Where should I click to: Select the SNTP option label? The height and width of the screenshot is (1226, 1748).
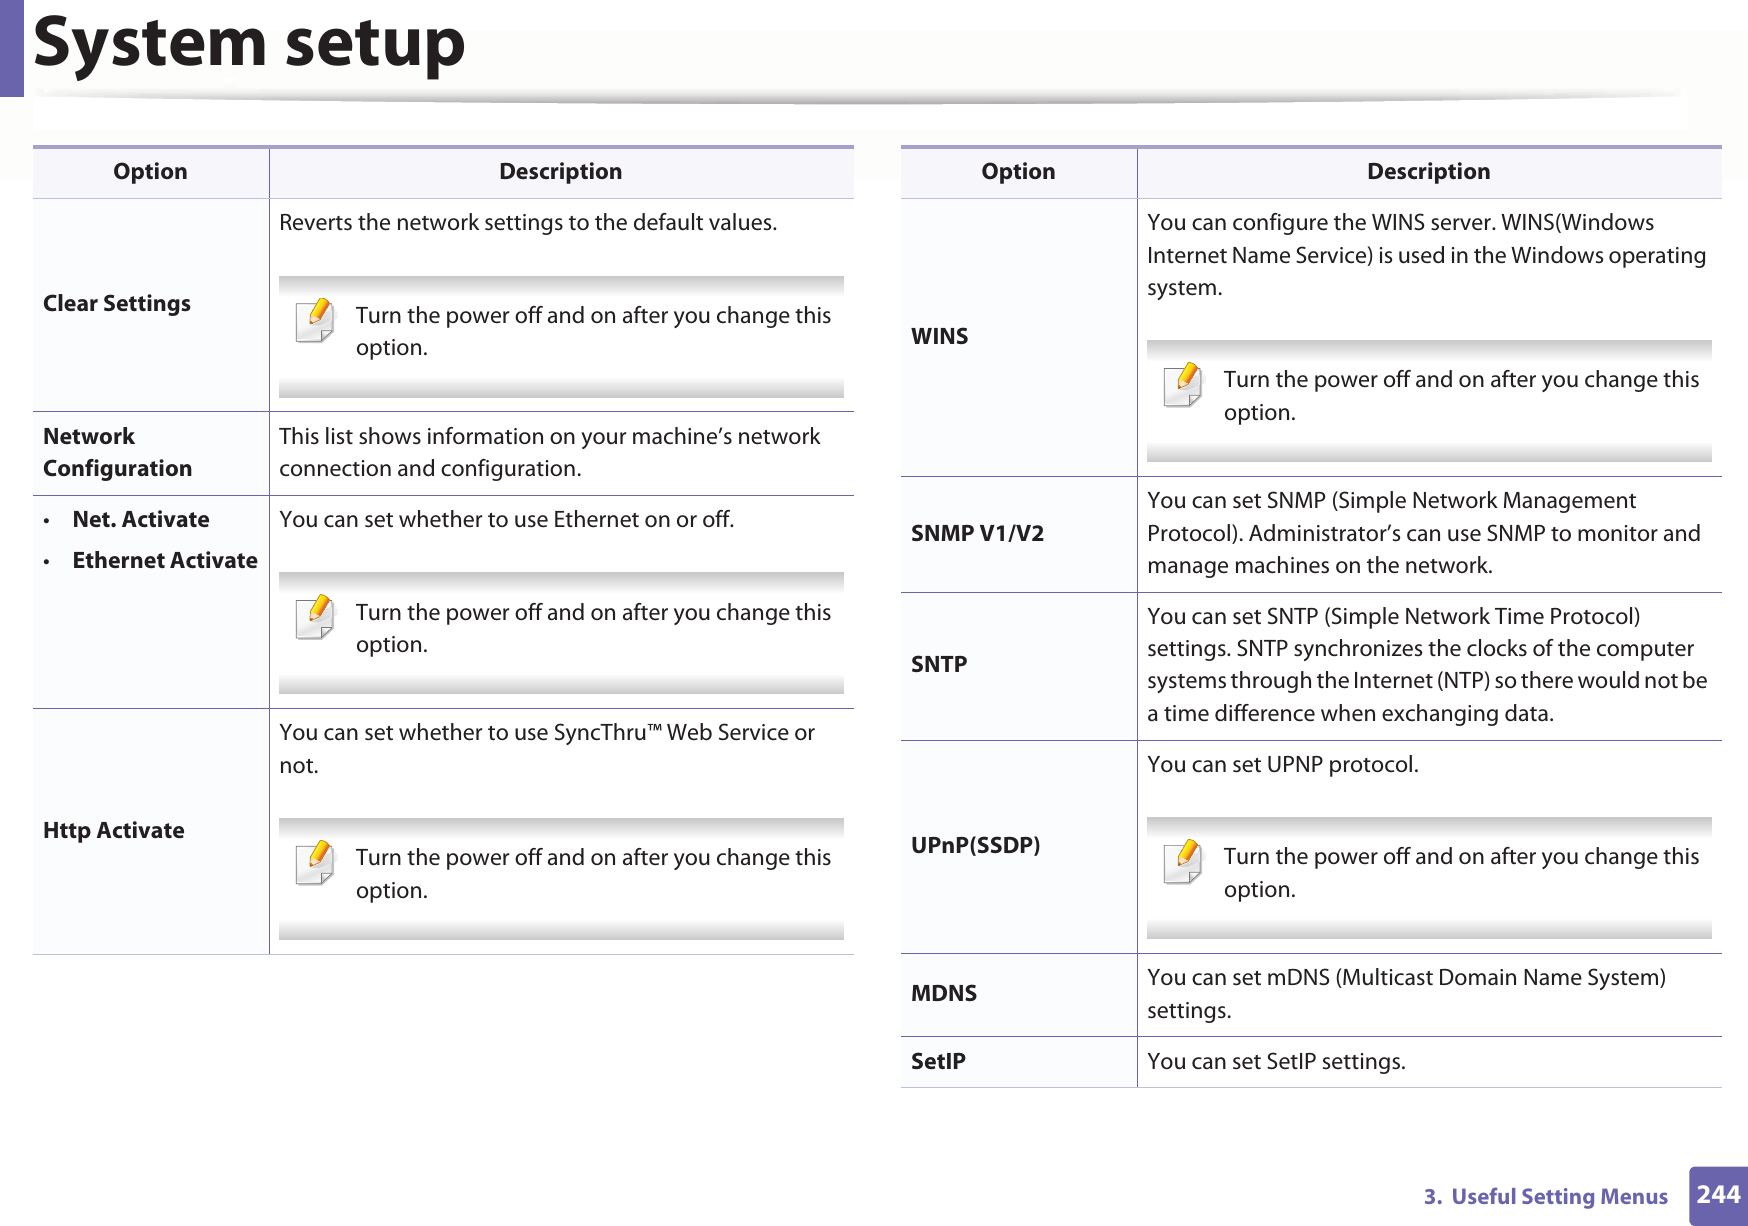pyautogui.click(x=939, y=664)
